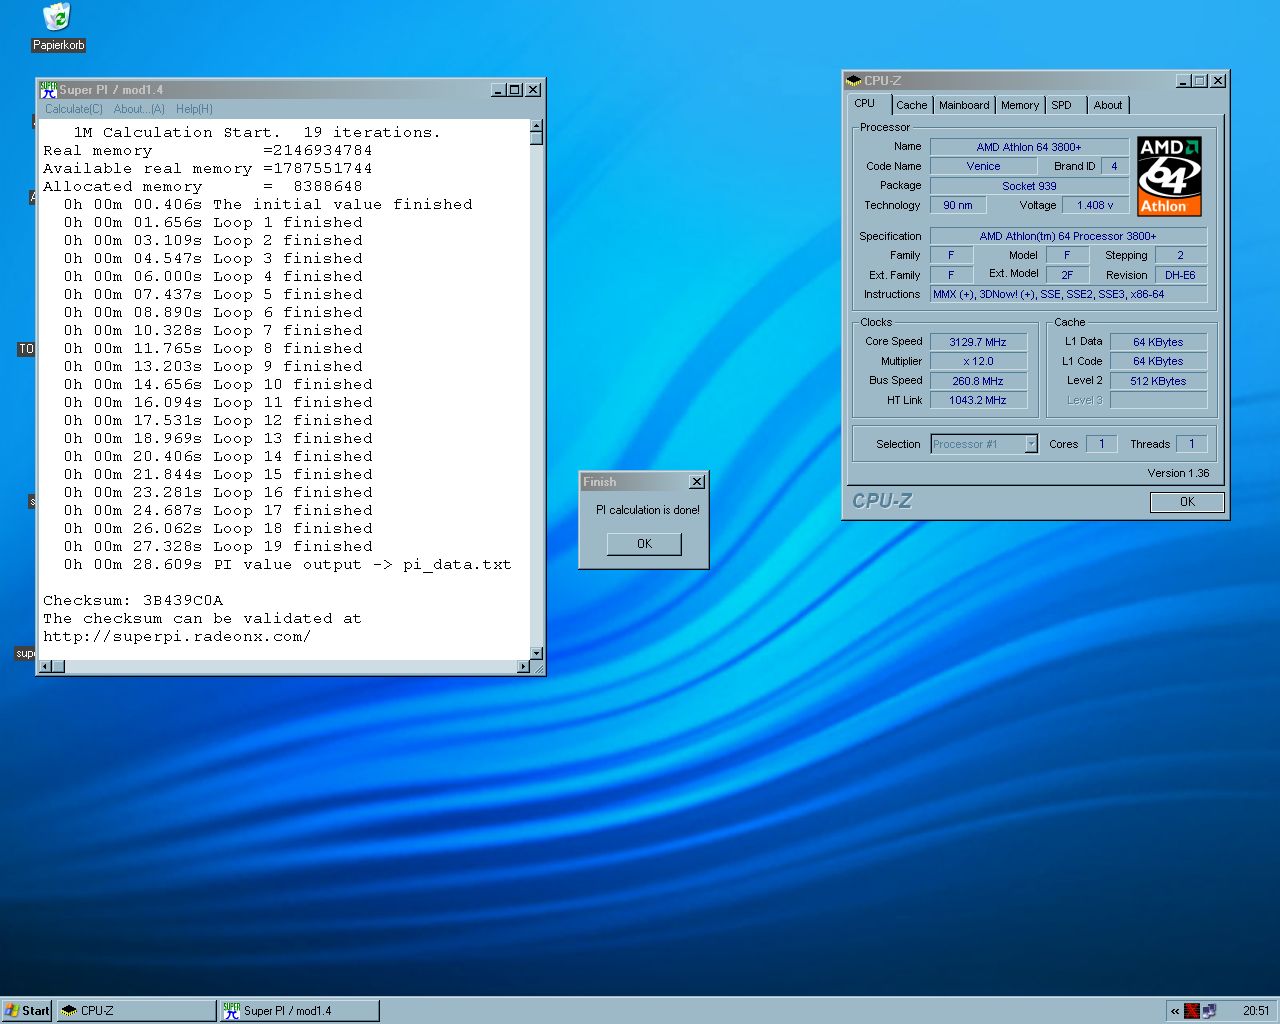Click the red X tray icon
Image resolution: width=1280 pixels, height=1024 pixels.
[1192, 1011]
